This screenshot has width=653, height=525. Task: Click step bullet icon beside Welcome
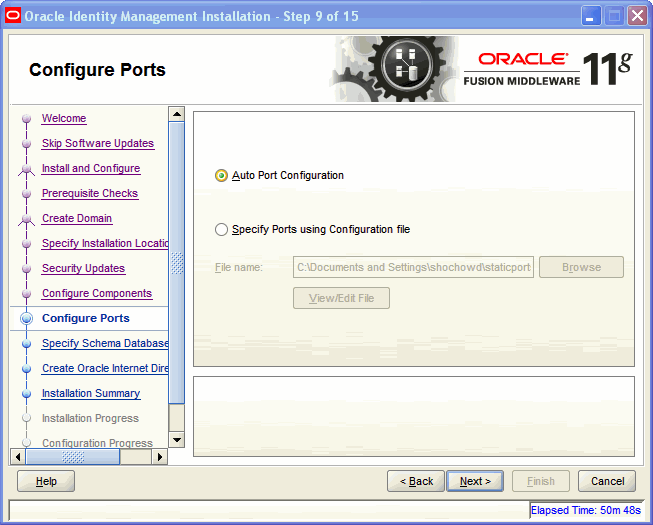[x=26, y=119]
